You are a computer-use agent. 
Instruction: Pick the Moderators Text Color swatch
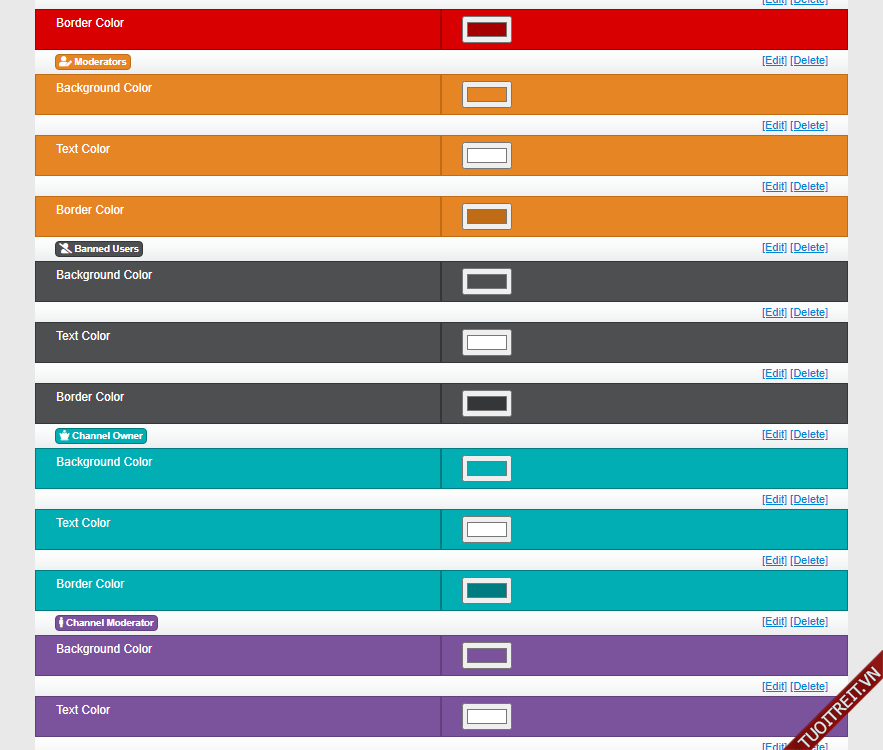487,156
